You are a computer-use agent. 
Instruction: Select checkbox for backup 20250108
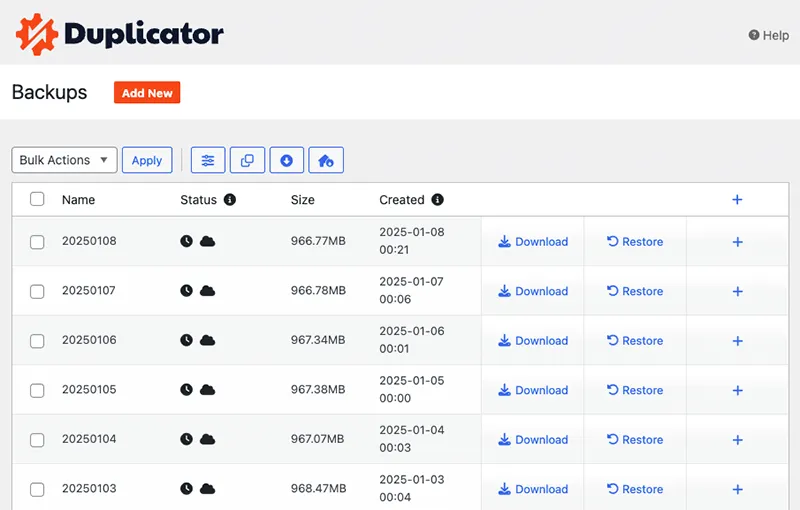coord(37,242)
